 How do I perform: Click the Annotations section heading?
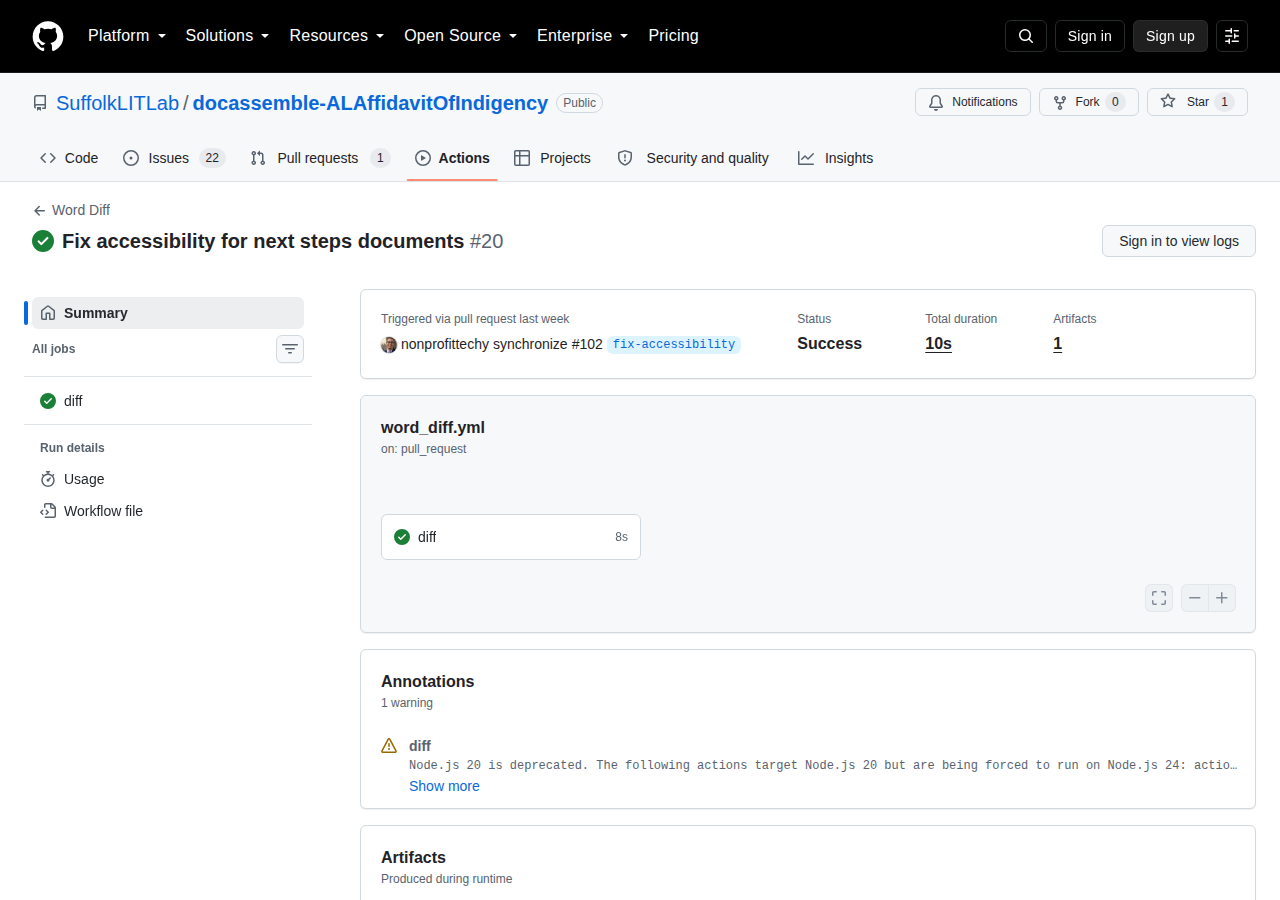(x=428, y=681)
